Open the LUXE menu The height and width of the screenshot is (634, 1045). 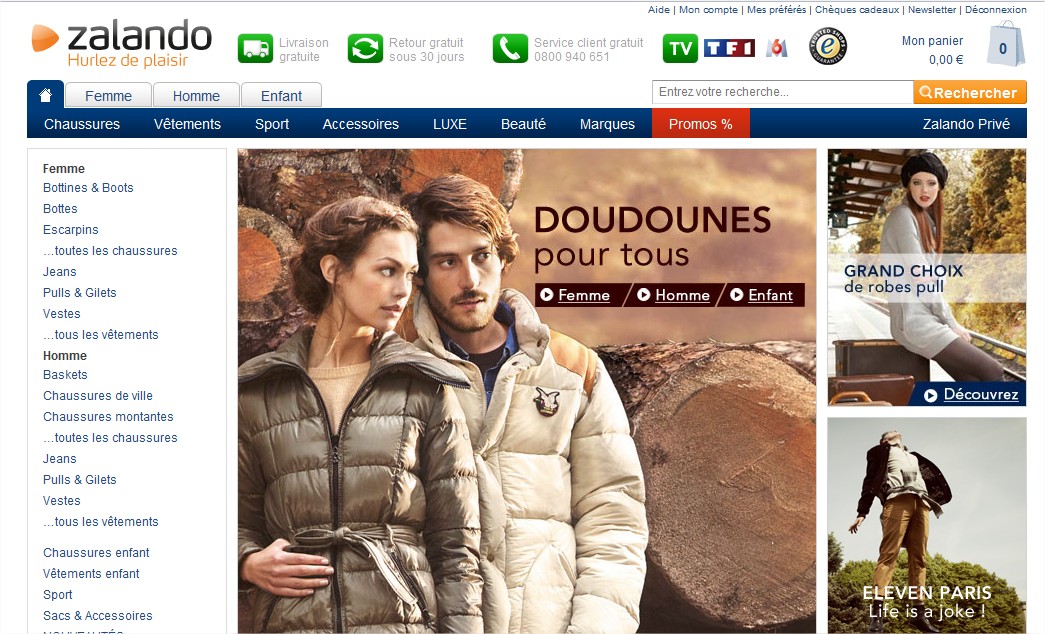[450, 124]
